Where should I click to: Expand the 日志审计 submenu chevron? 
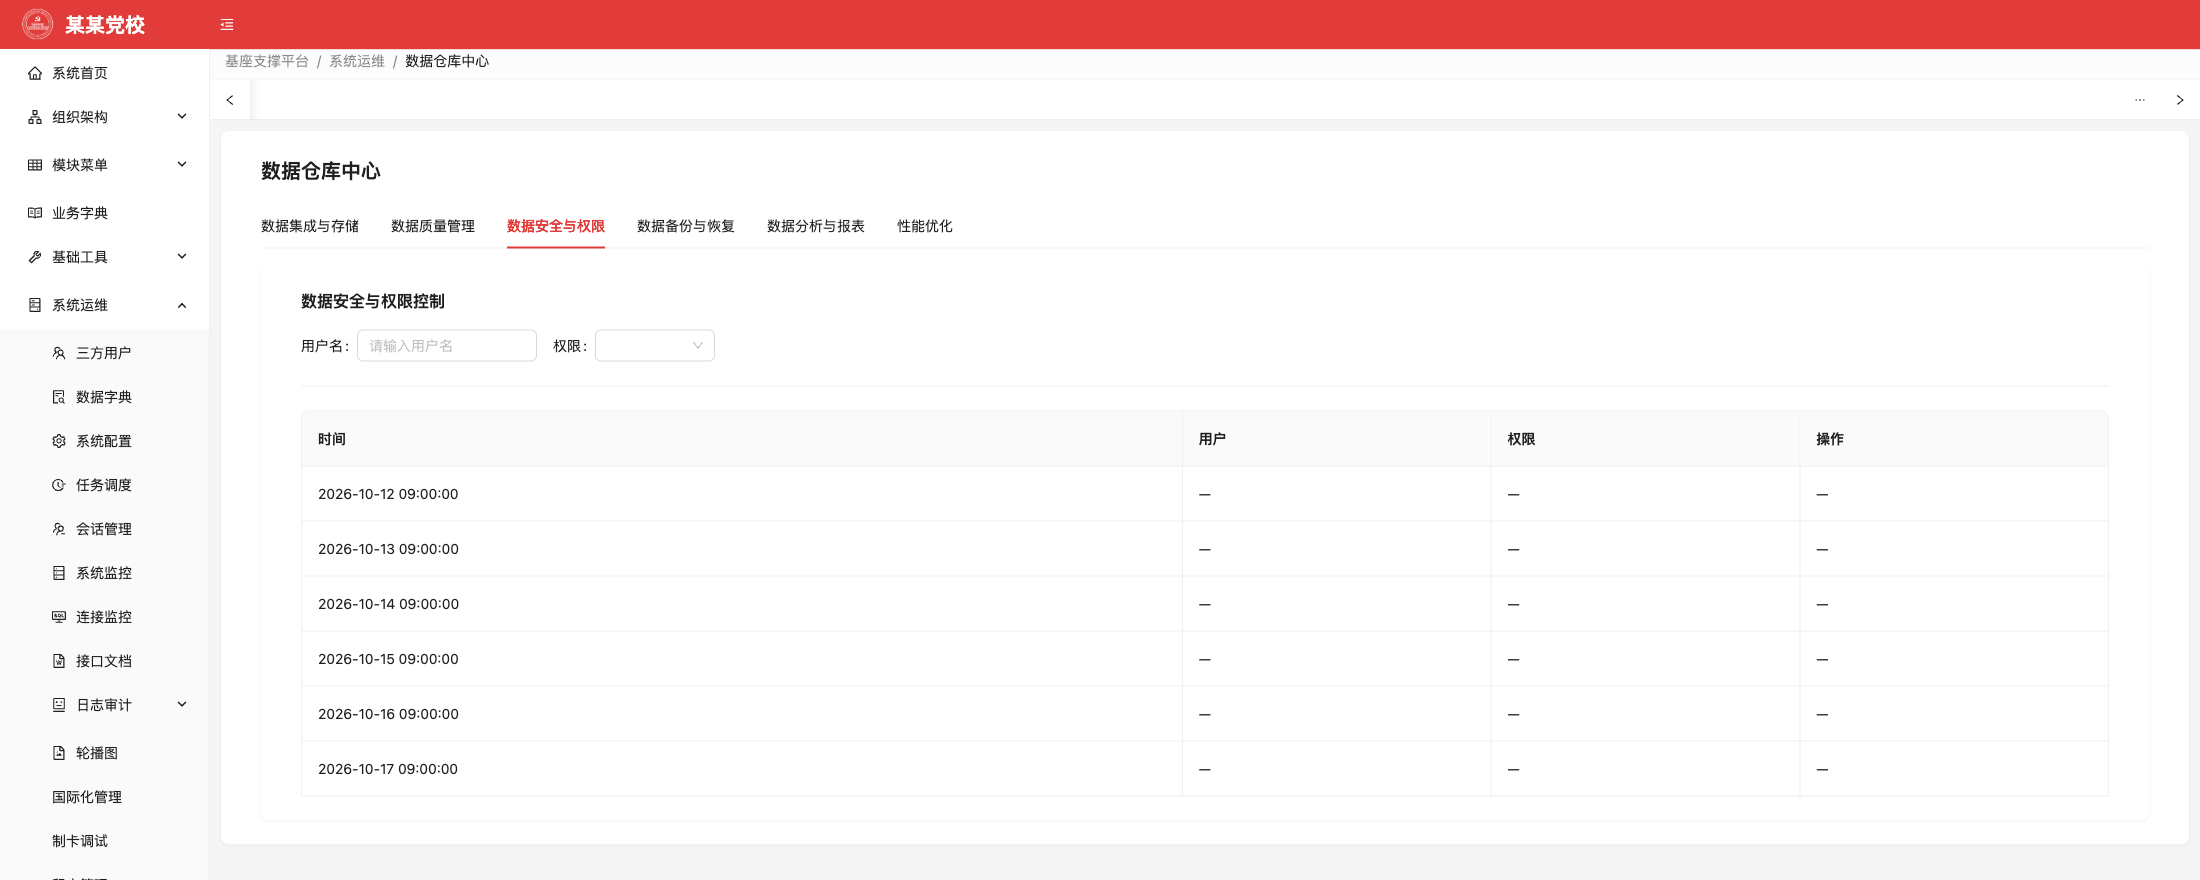182,705
